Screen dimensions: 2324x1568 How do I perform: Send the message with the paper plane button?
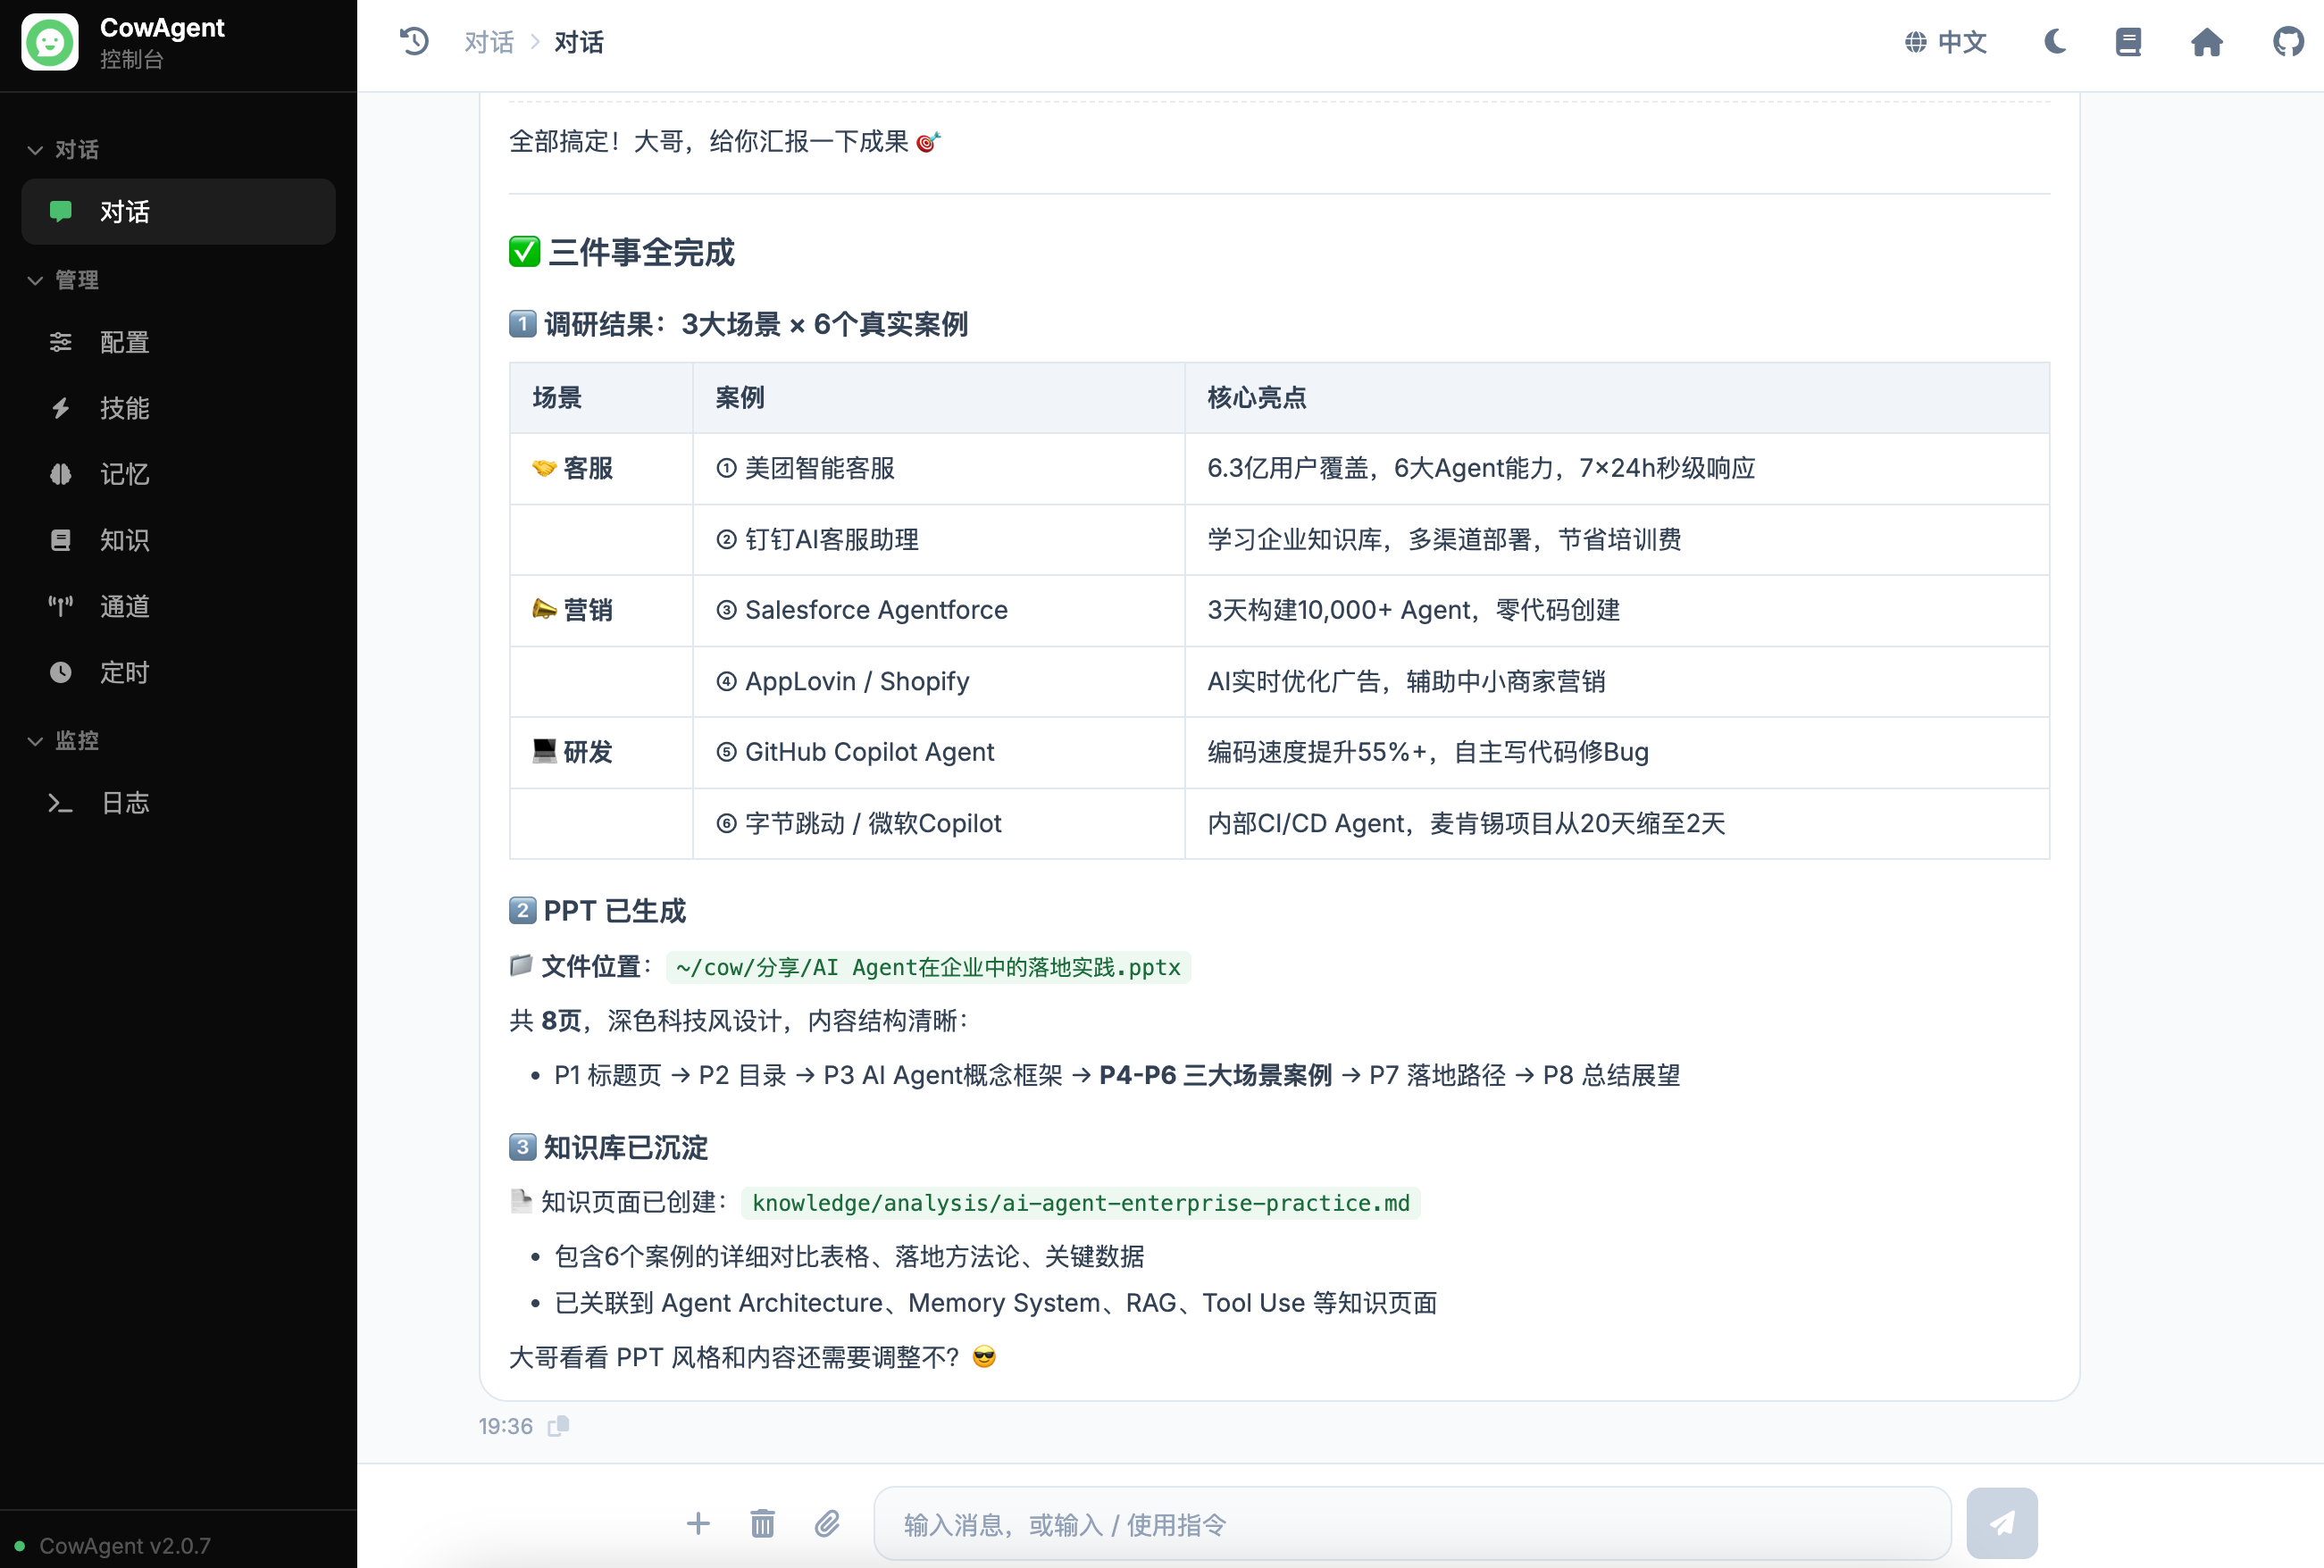[2003, 1523]
